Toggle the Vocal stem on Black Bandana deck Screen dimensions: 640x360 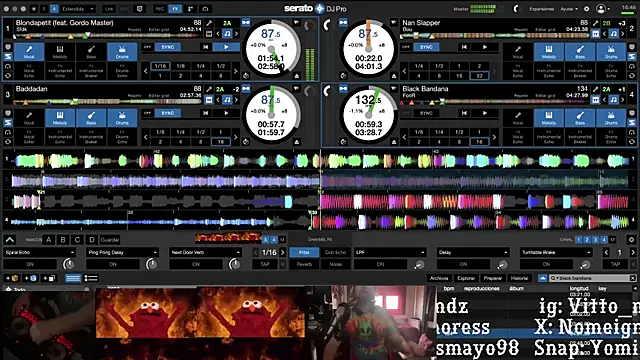[x=518, y=118]
